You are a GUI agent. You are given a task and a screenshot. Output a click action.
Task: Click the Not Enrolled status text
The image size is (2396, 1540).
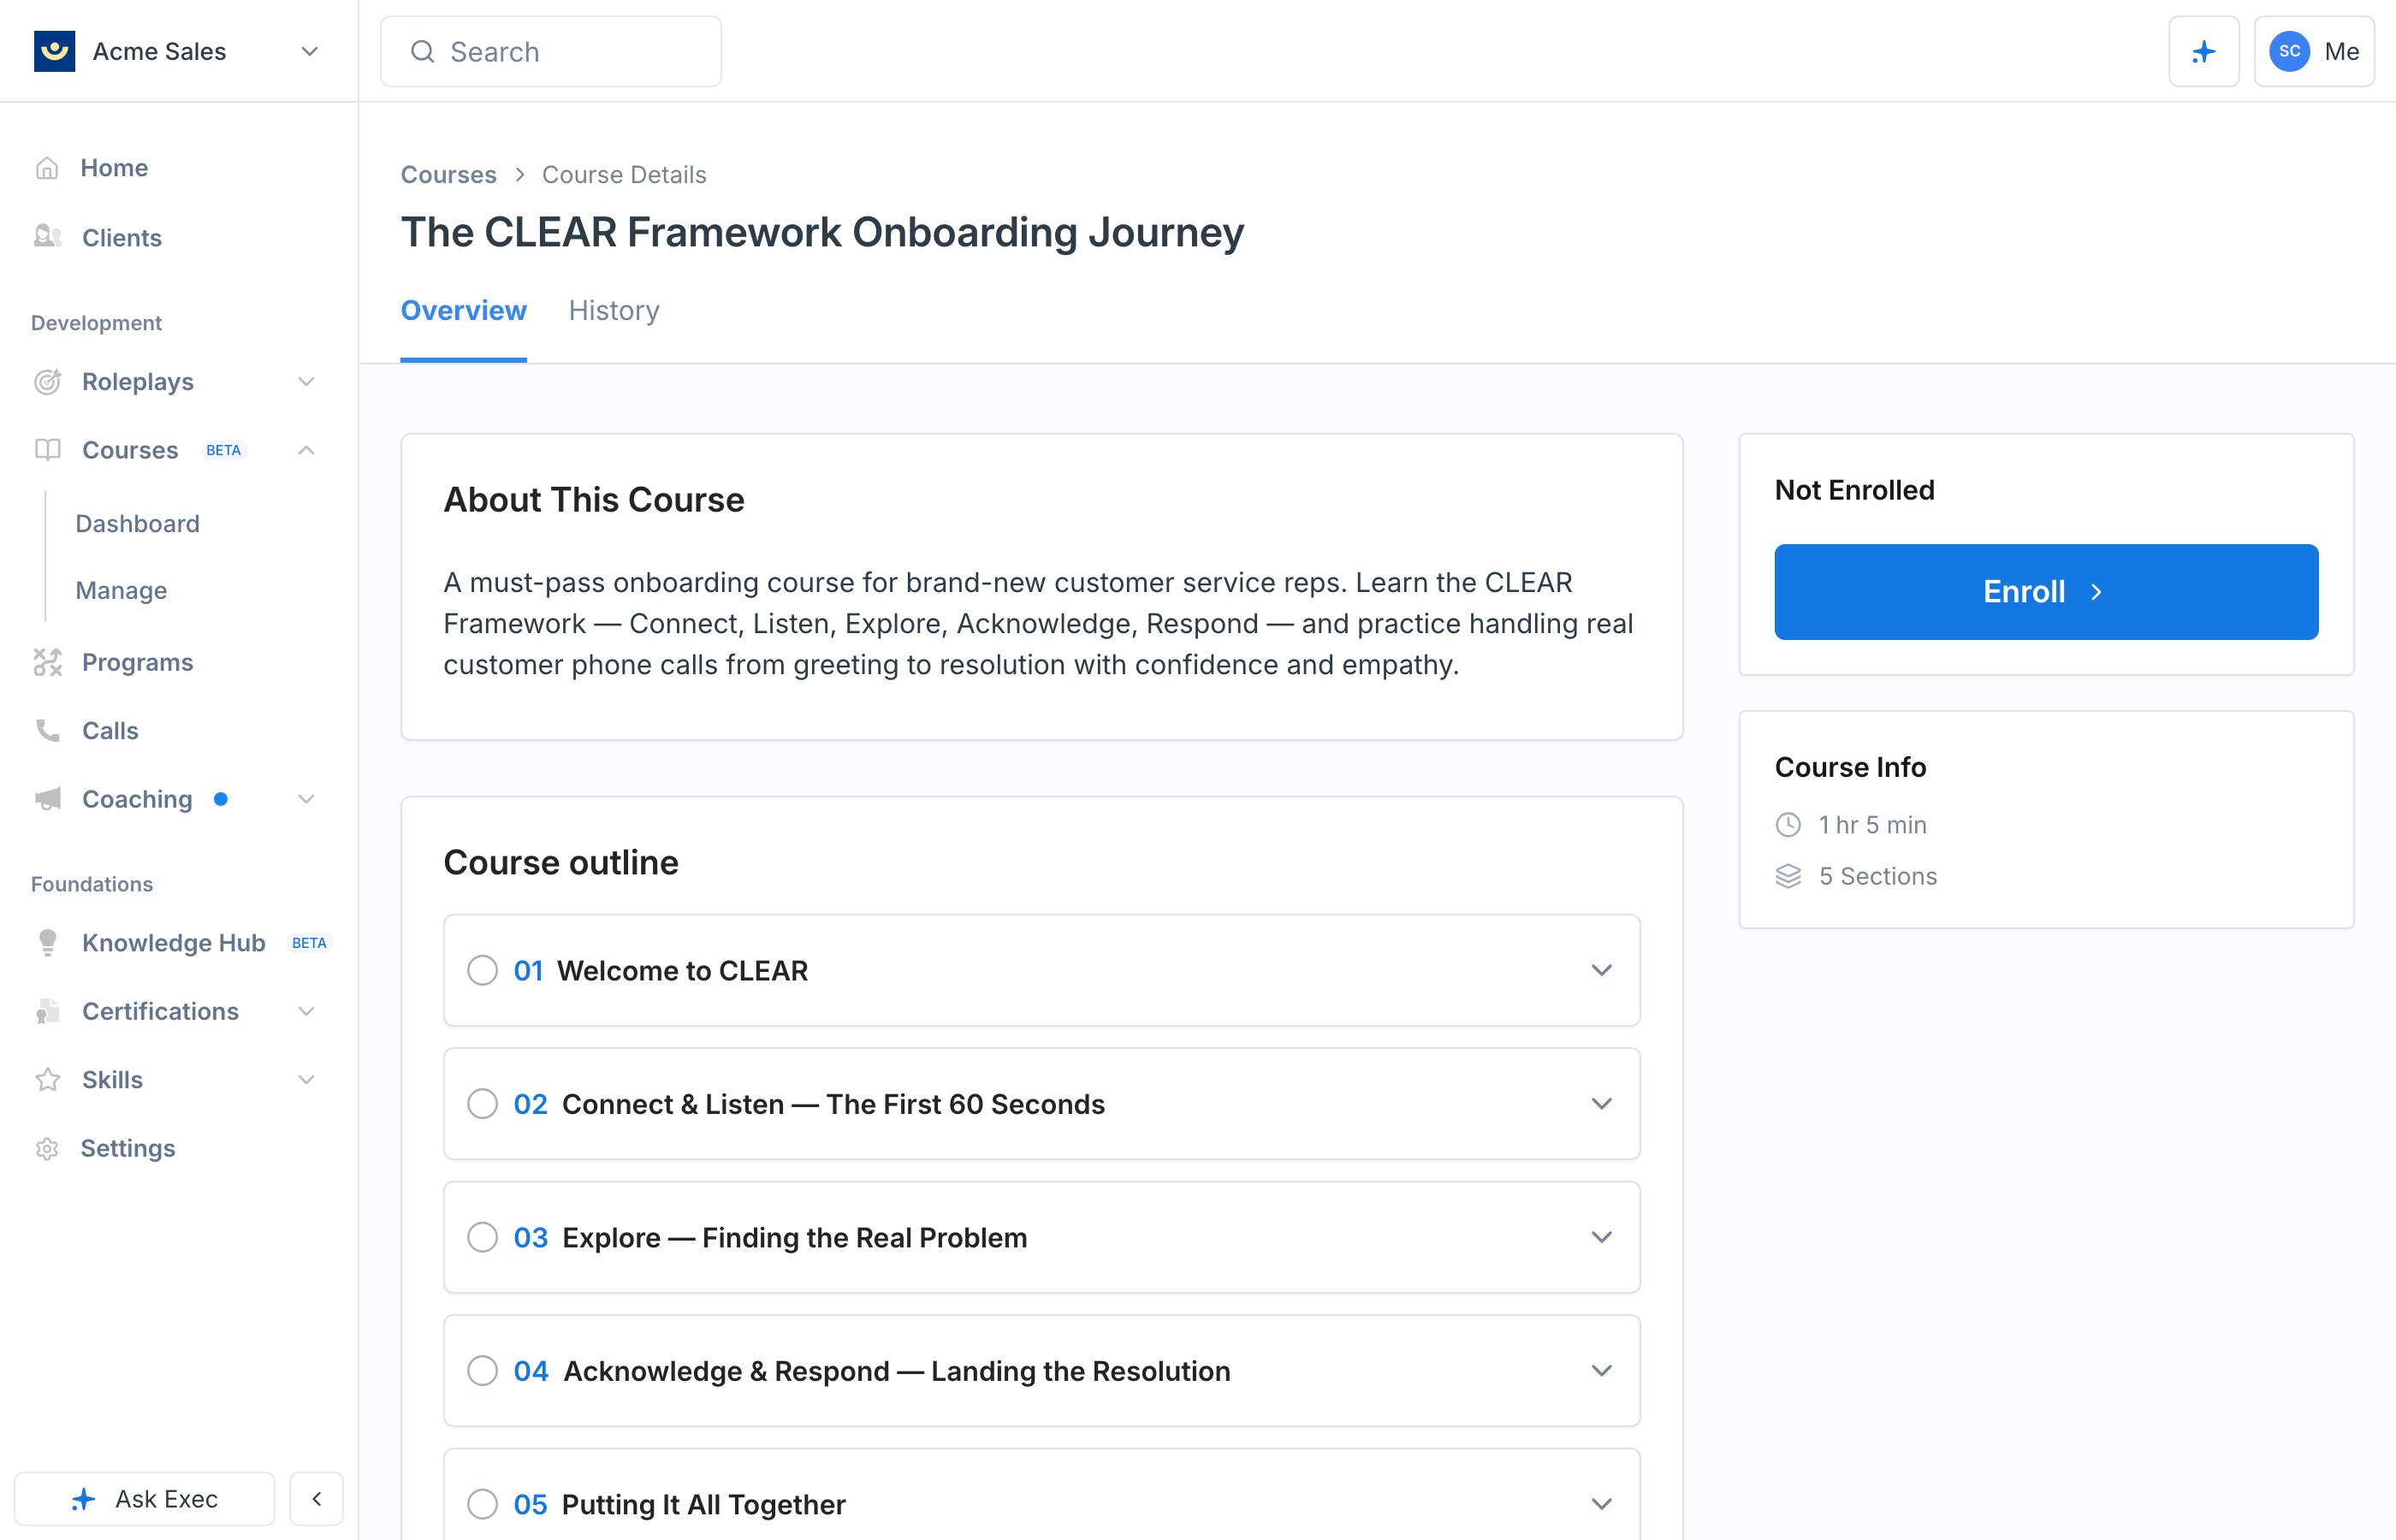pos(1854,490)
